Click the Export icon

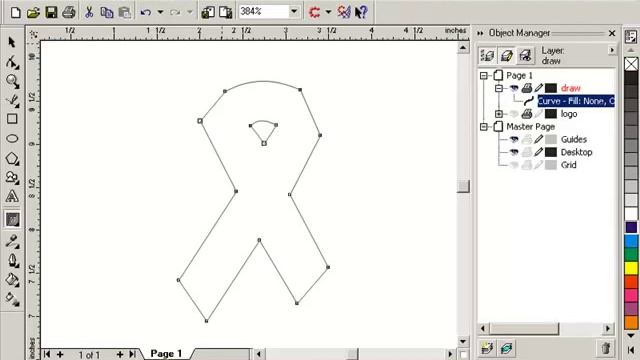(225, 12)
